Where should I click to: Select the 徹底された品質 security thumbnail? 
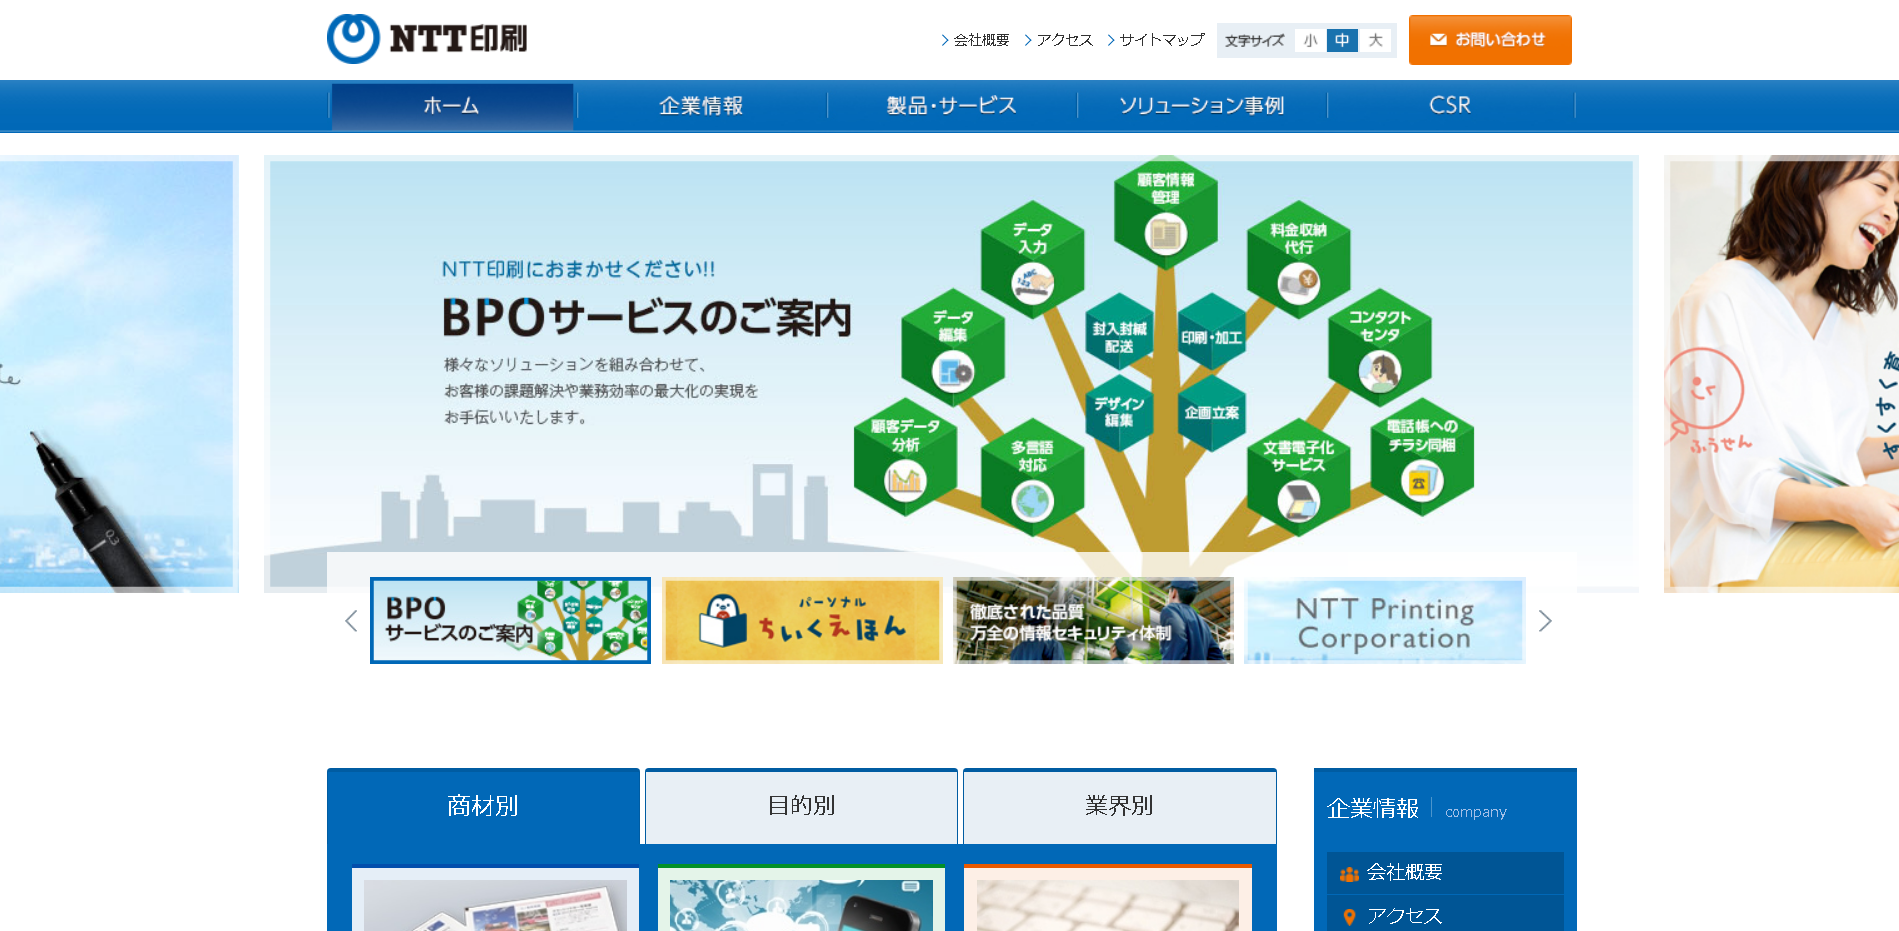(1093, 620)
